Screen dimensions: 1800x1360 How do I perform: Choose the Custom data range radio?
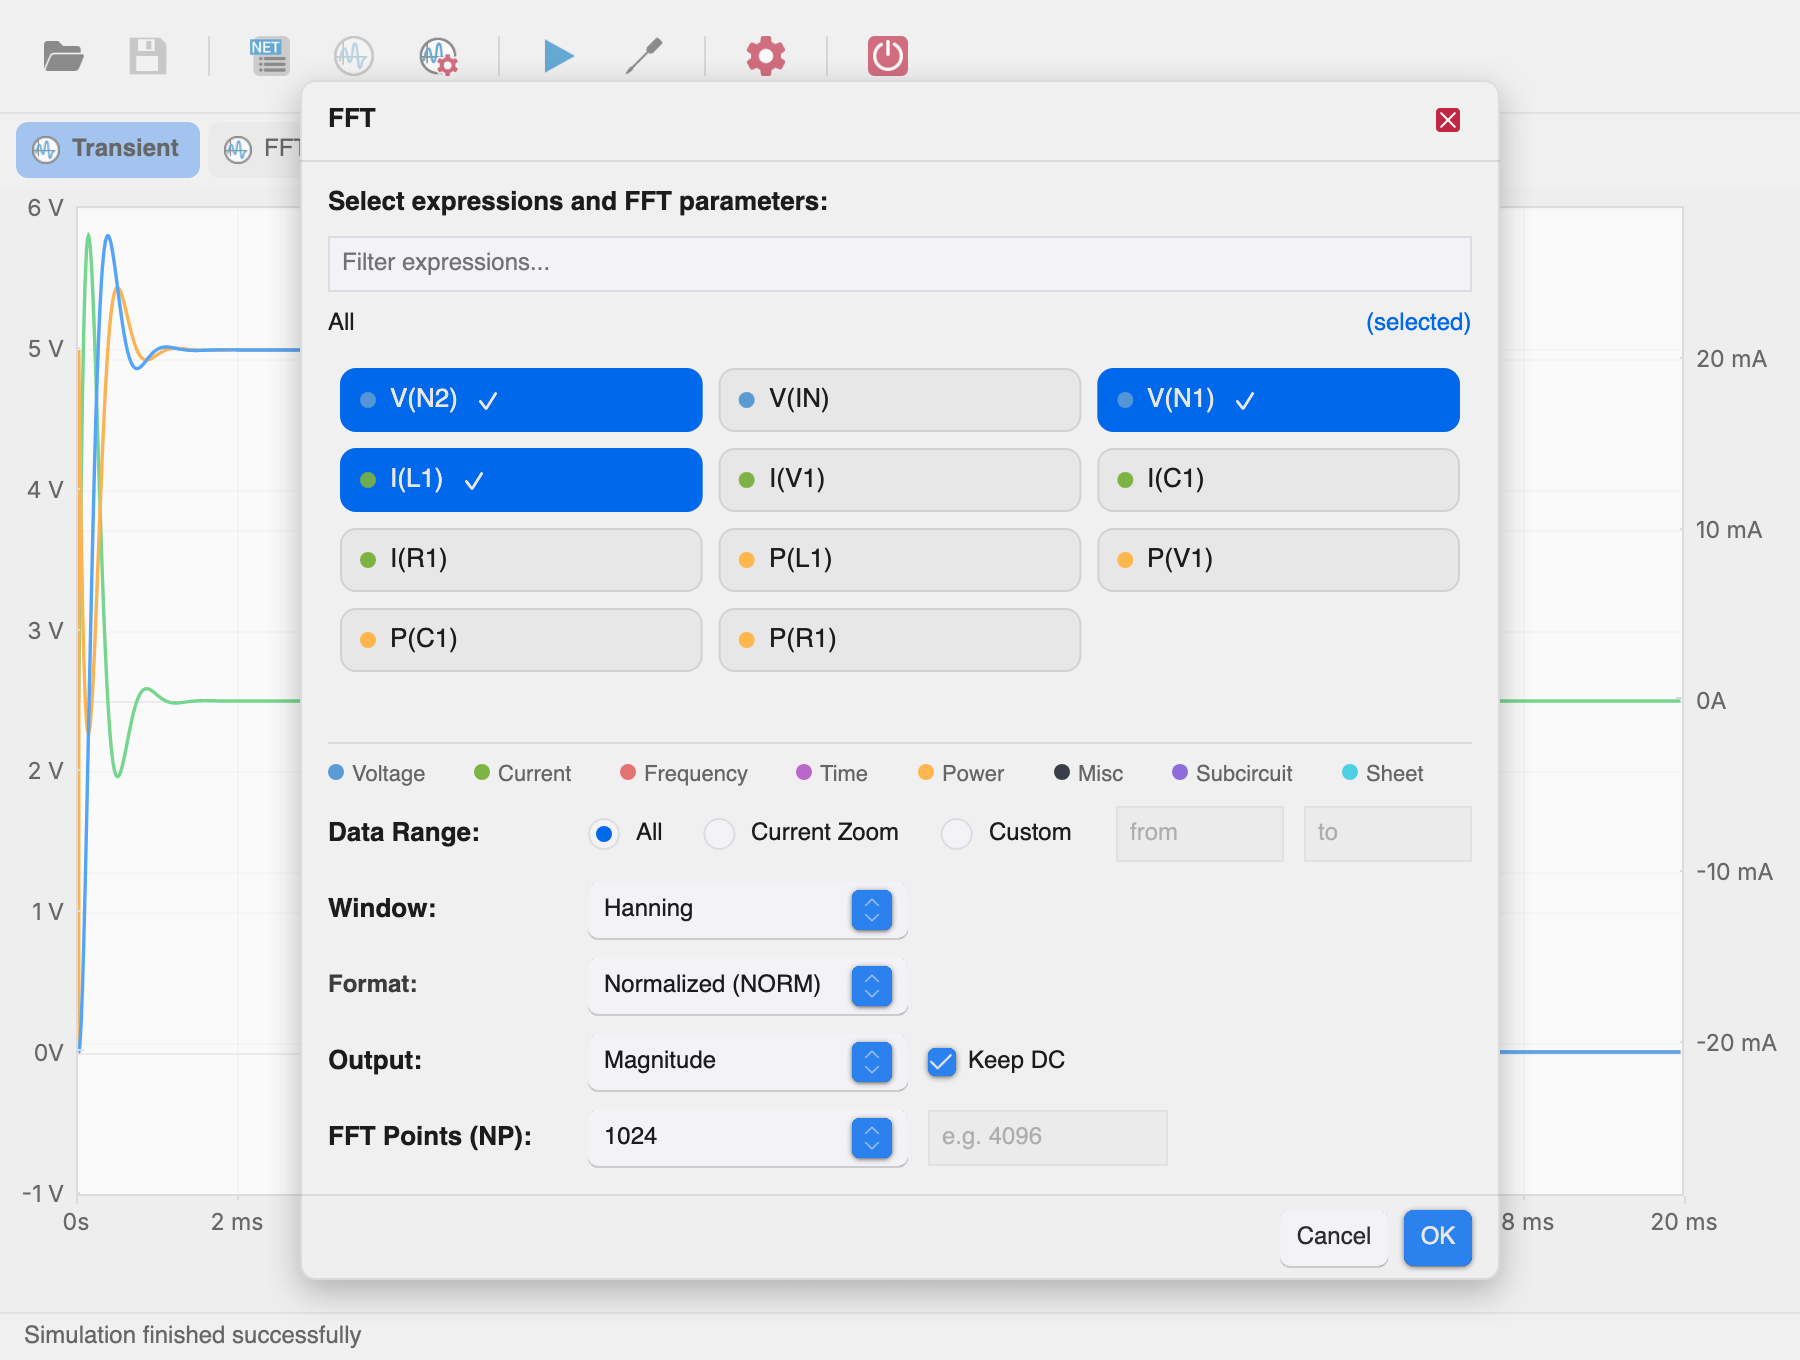point(957,834)
